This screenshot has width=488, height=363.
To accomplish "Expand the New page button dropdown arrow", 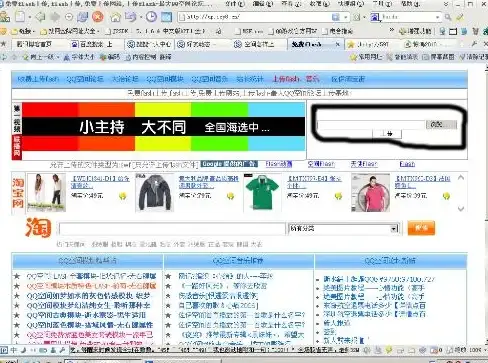I will [29, 17].
